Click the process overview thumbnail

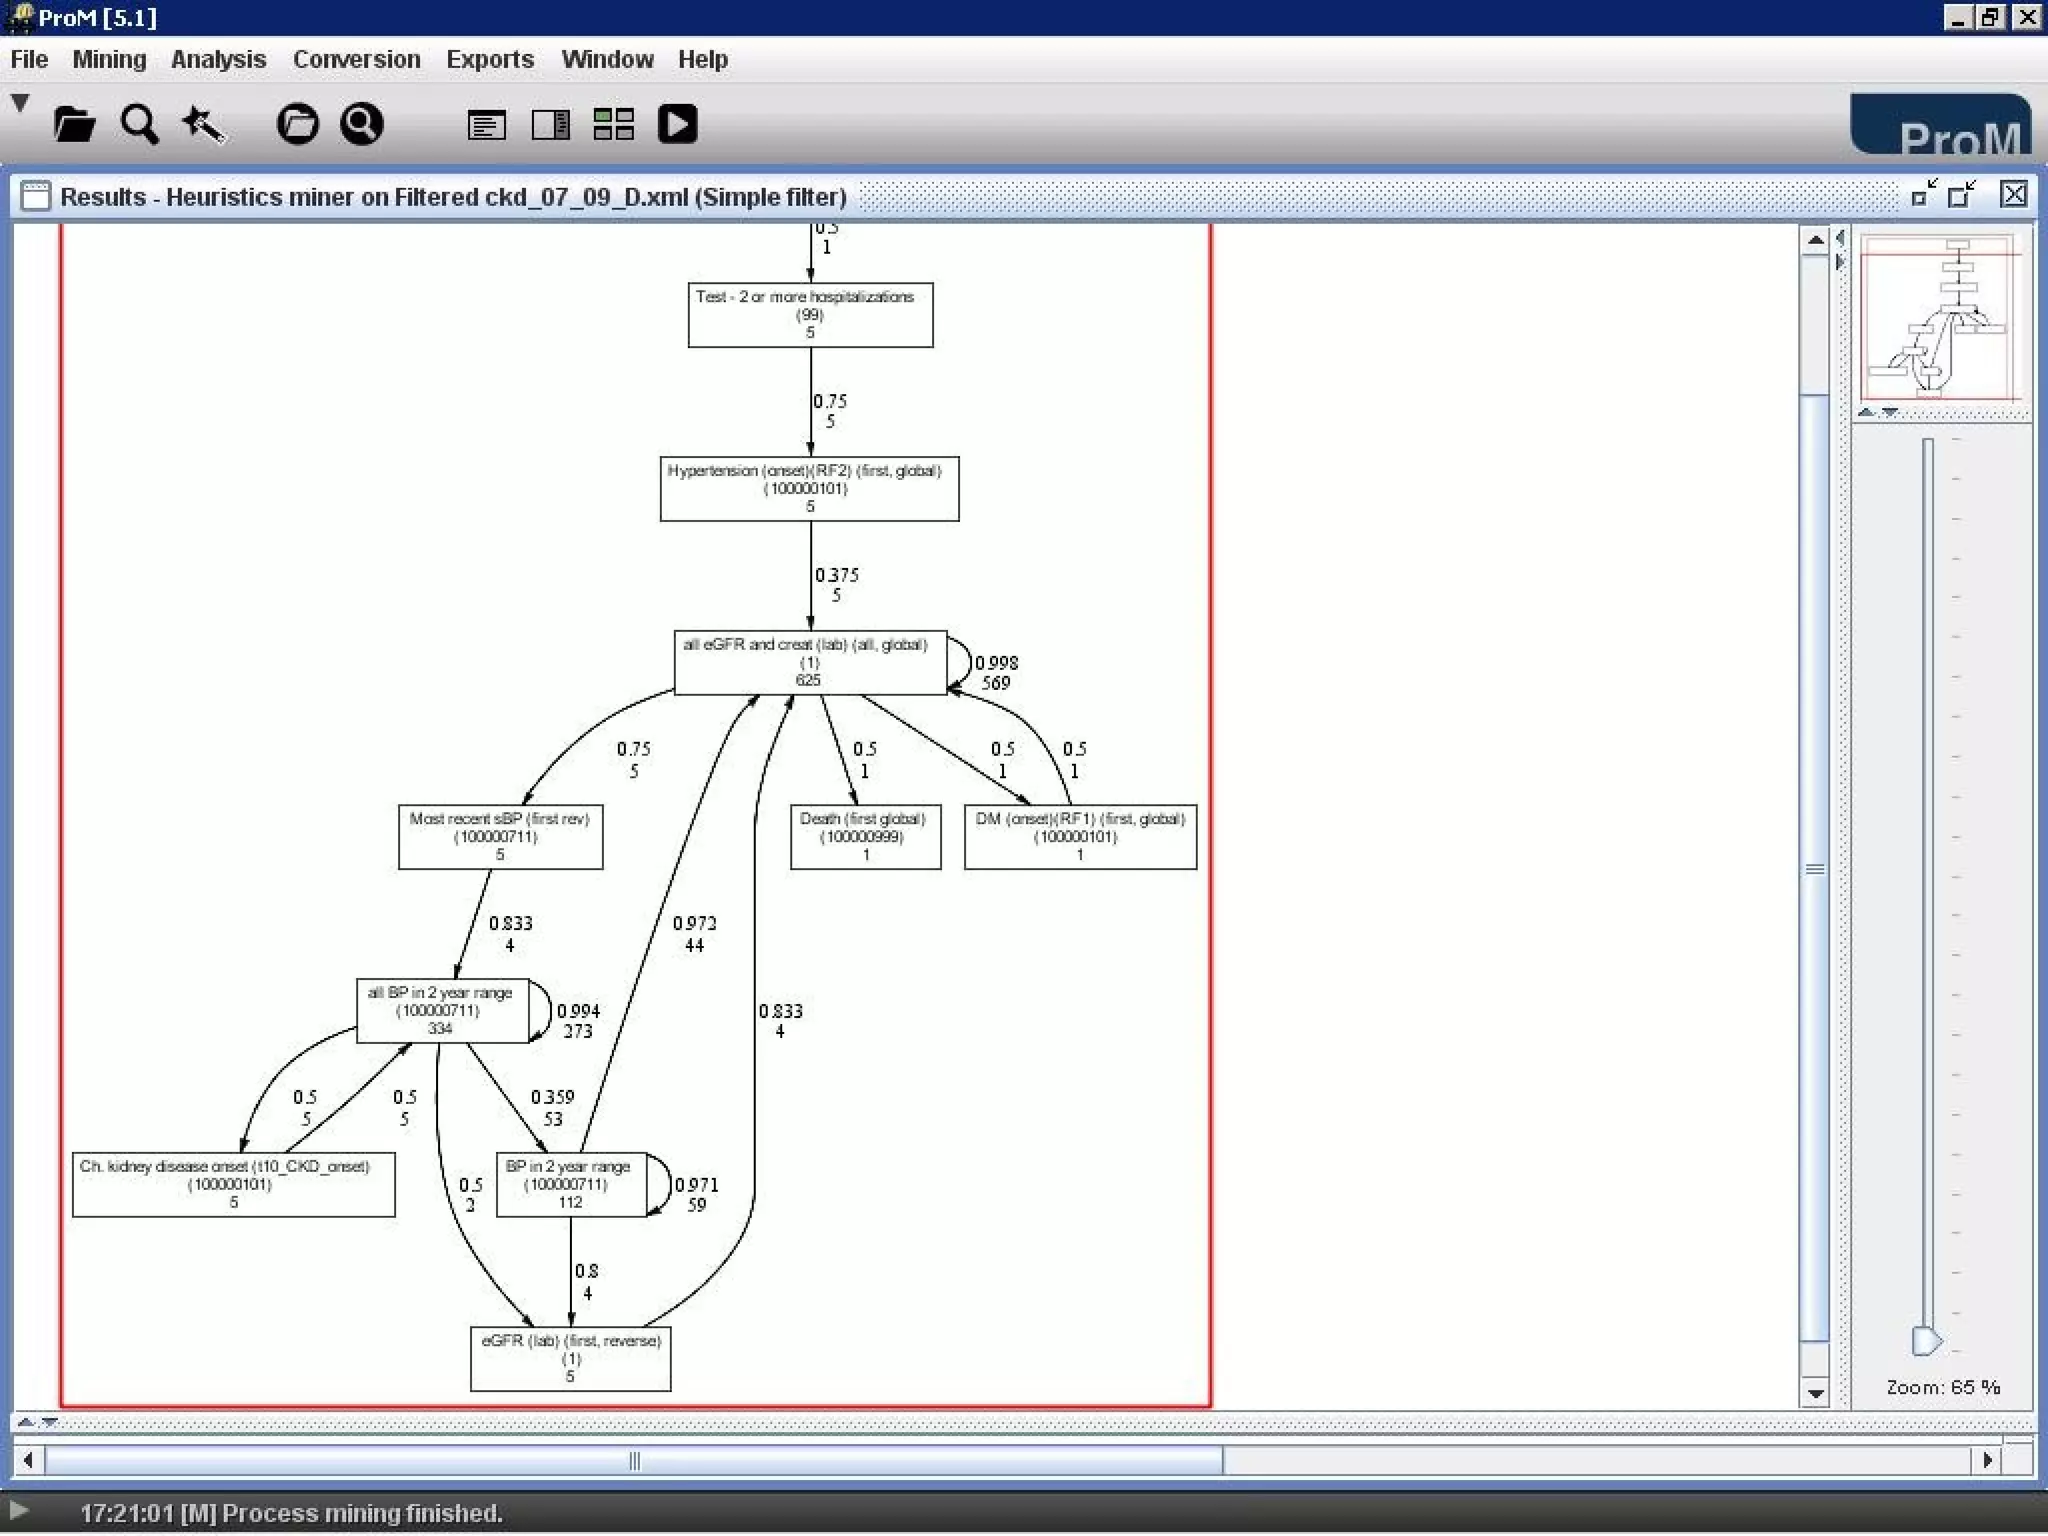point(1940,318)
